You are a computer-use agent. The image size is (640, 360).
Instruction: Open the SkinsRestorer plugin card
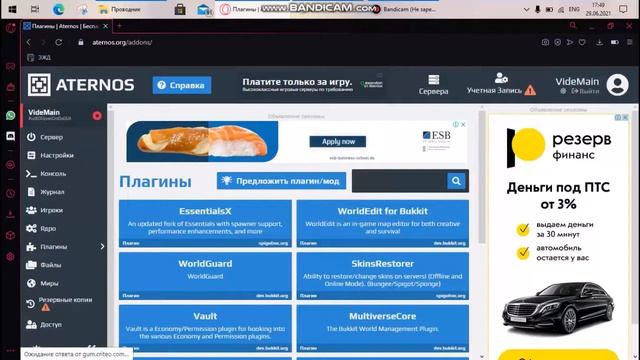[x=382, y=276]
